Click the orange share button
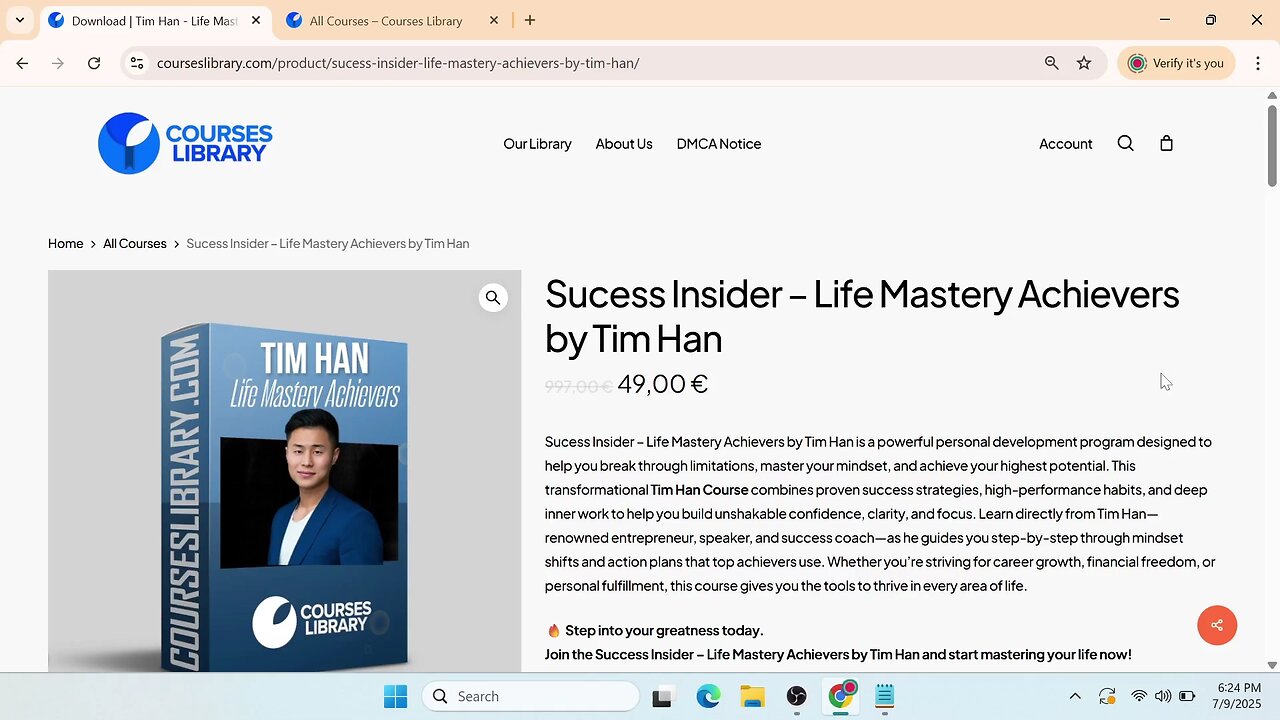 (1217, 625)
